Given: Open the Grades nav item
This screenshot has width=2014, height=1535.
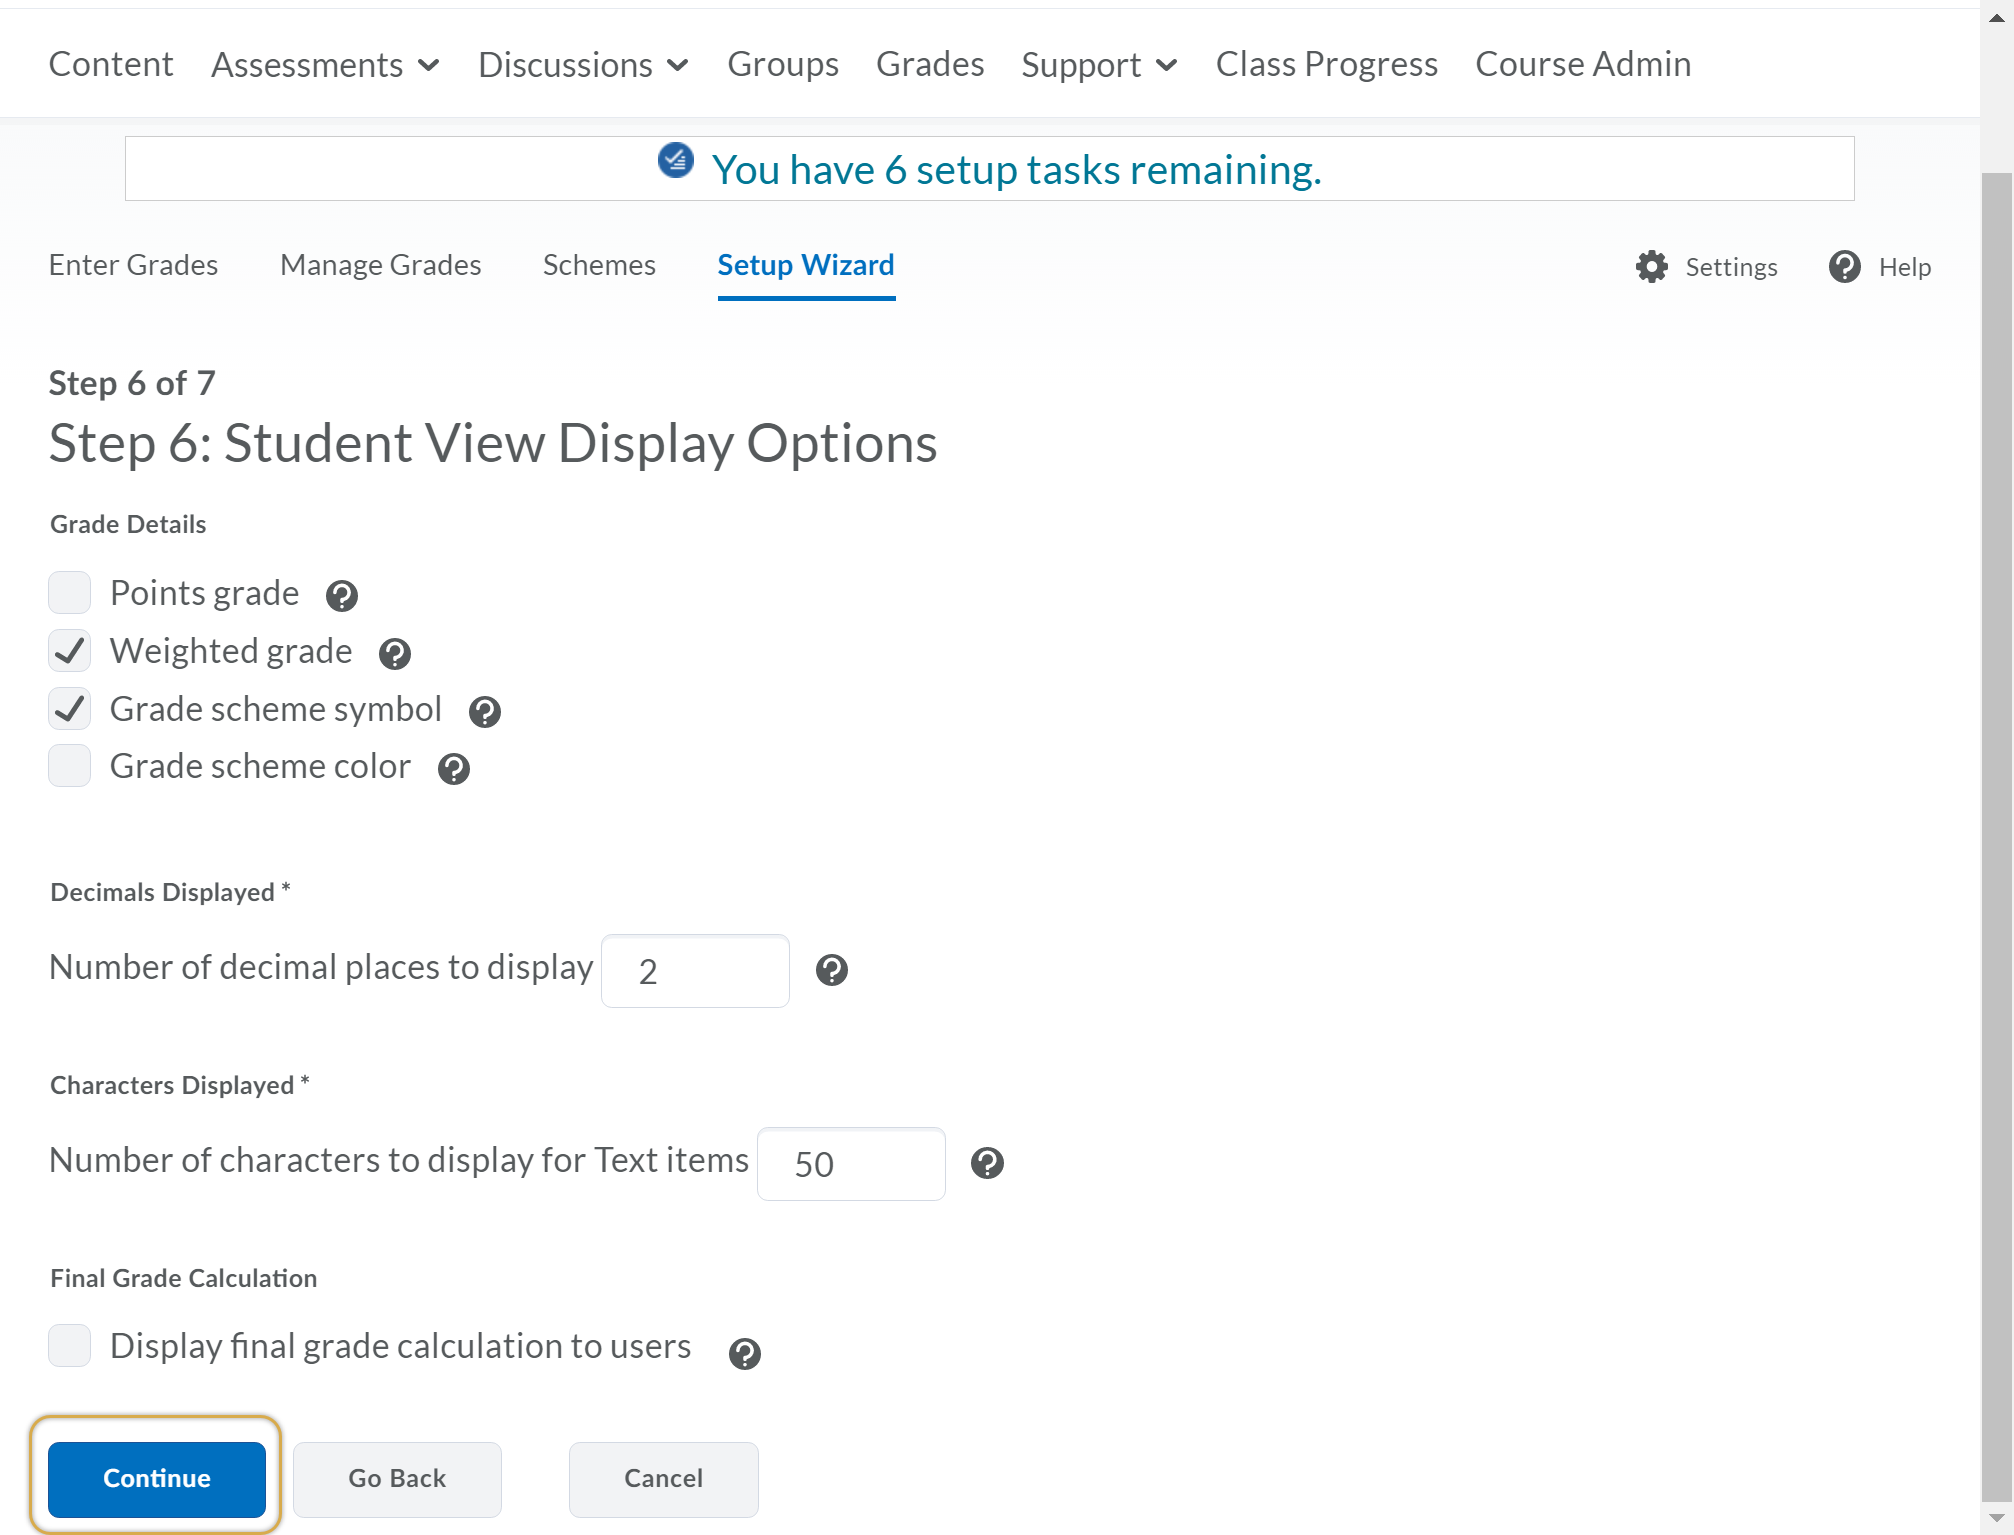Looking at the screenshot, I should (x=930, y=64).
